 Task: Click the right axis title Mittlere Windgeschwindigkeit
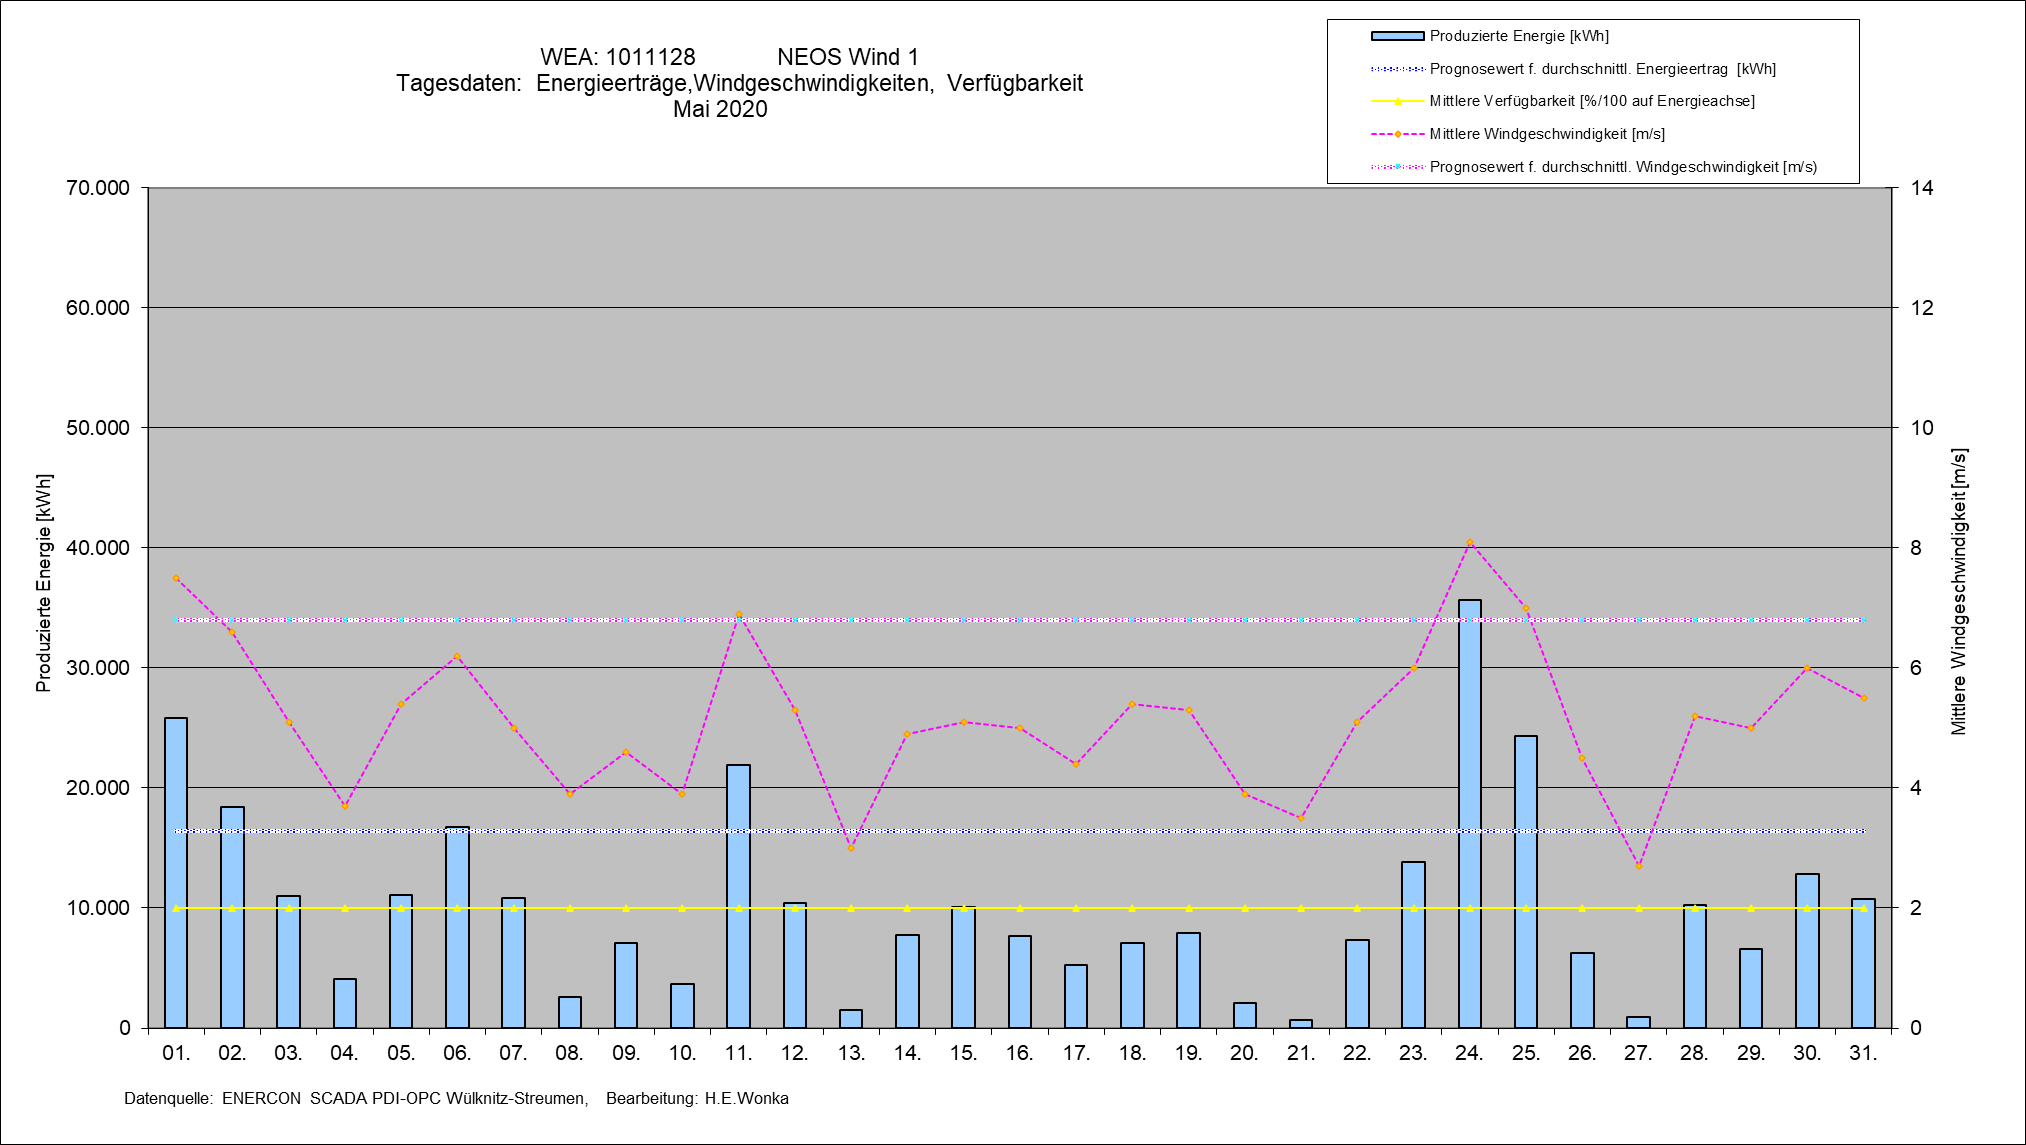[1958, 592]
